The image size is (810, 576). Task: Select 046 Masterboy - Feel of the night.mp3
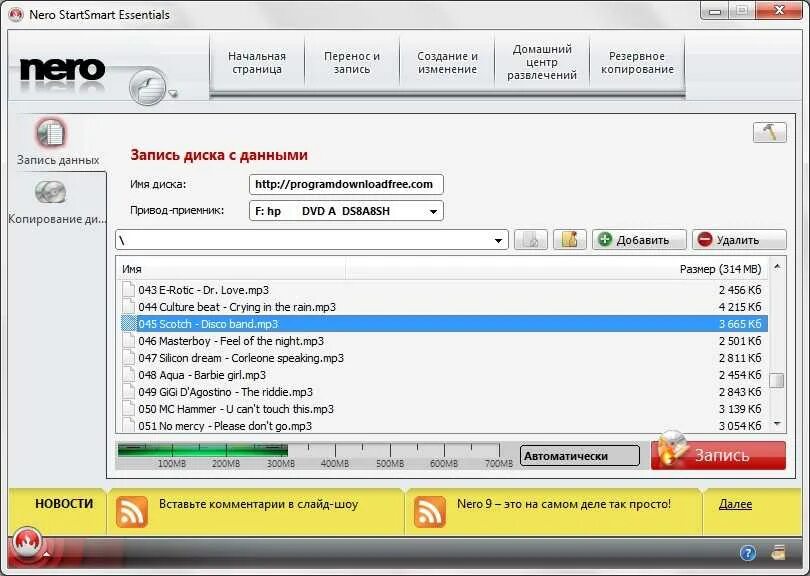444,341
